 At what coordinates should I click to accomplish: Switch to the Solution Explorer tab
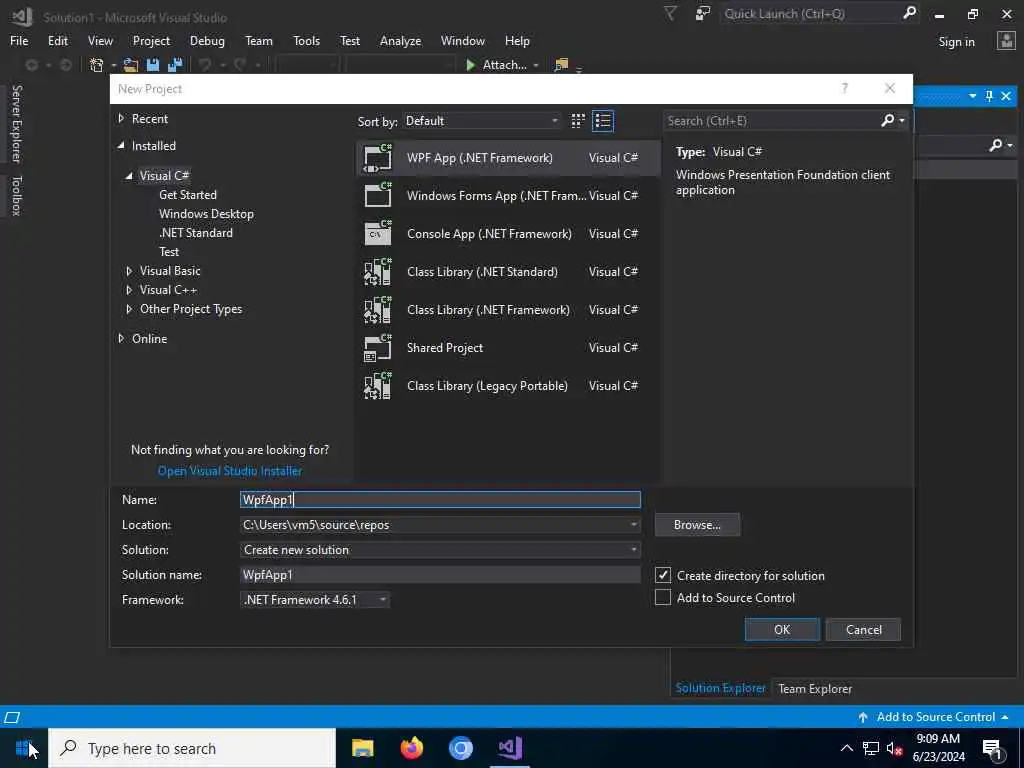pos(720,688)
